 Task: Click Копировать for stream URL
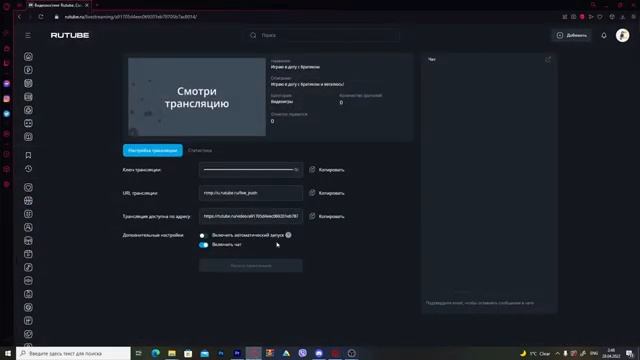coord(331,193)
